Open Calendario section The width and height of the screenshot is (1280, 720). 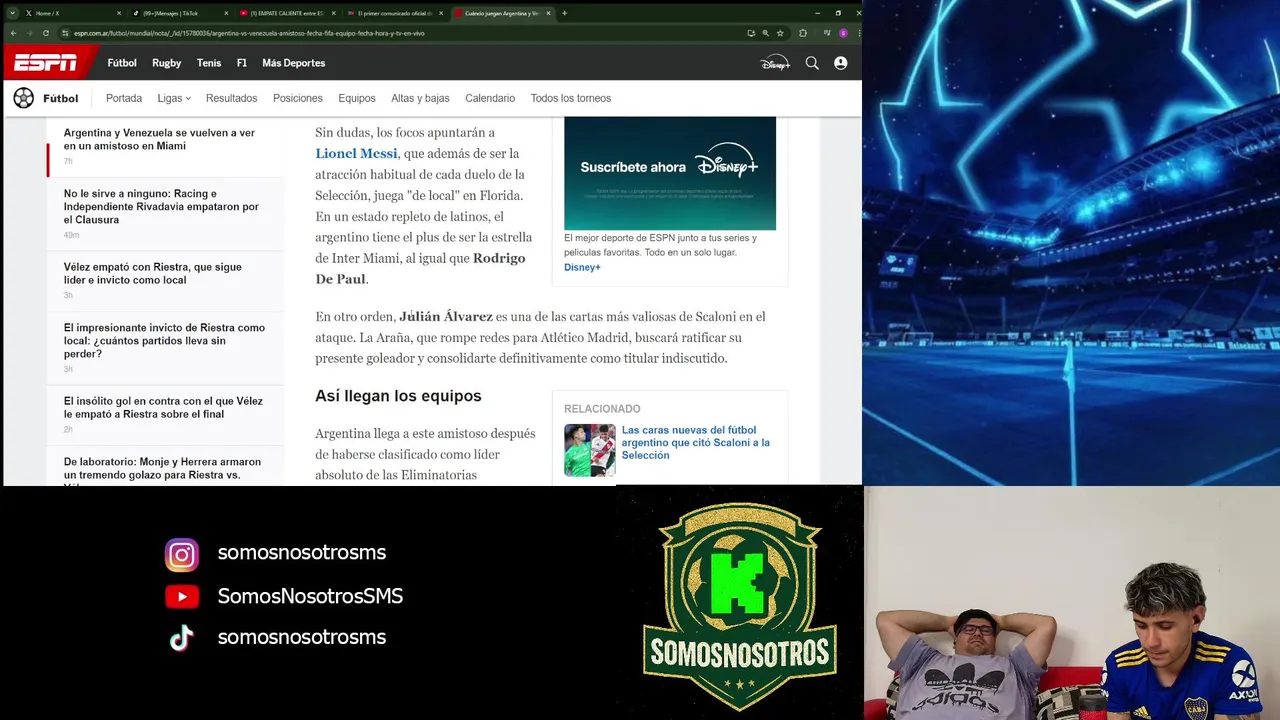click(490, 98)
